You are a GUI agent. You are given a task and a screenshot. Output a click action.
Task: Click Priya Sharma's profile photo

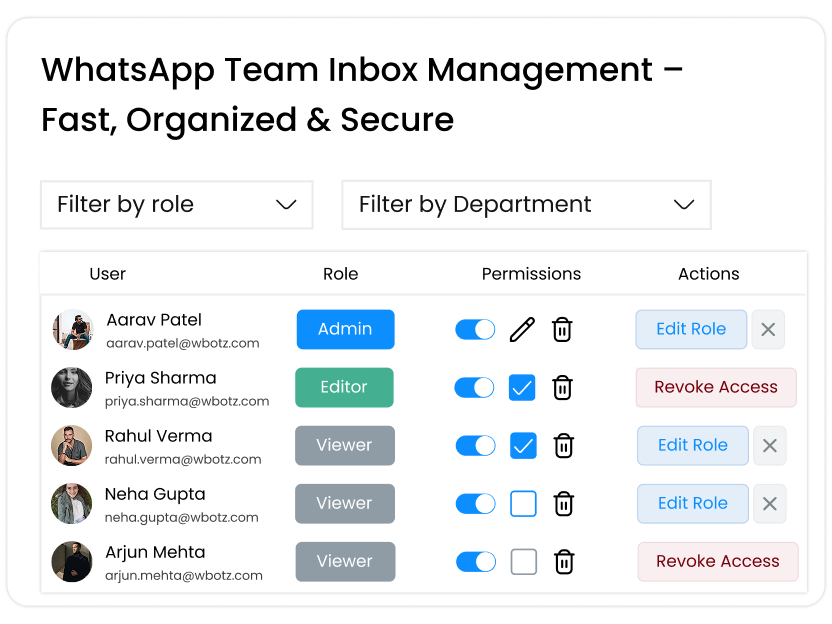72,387
